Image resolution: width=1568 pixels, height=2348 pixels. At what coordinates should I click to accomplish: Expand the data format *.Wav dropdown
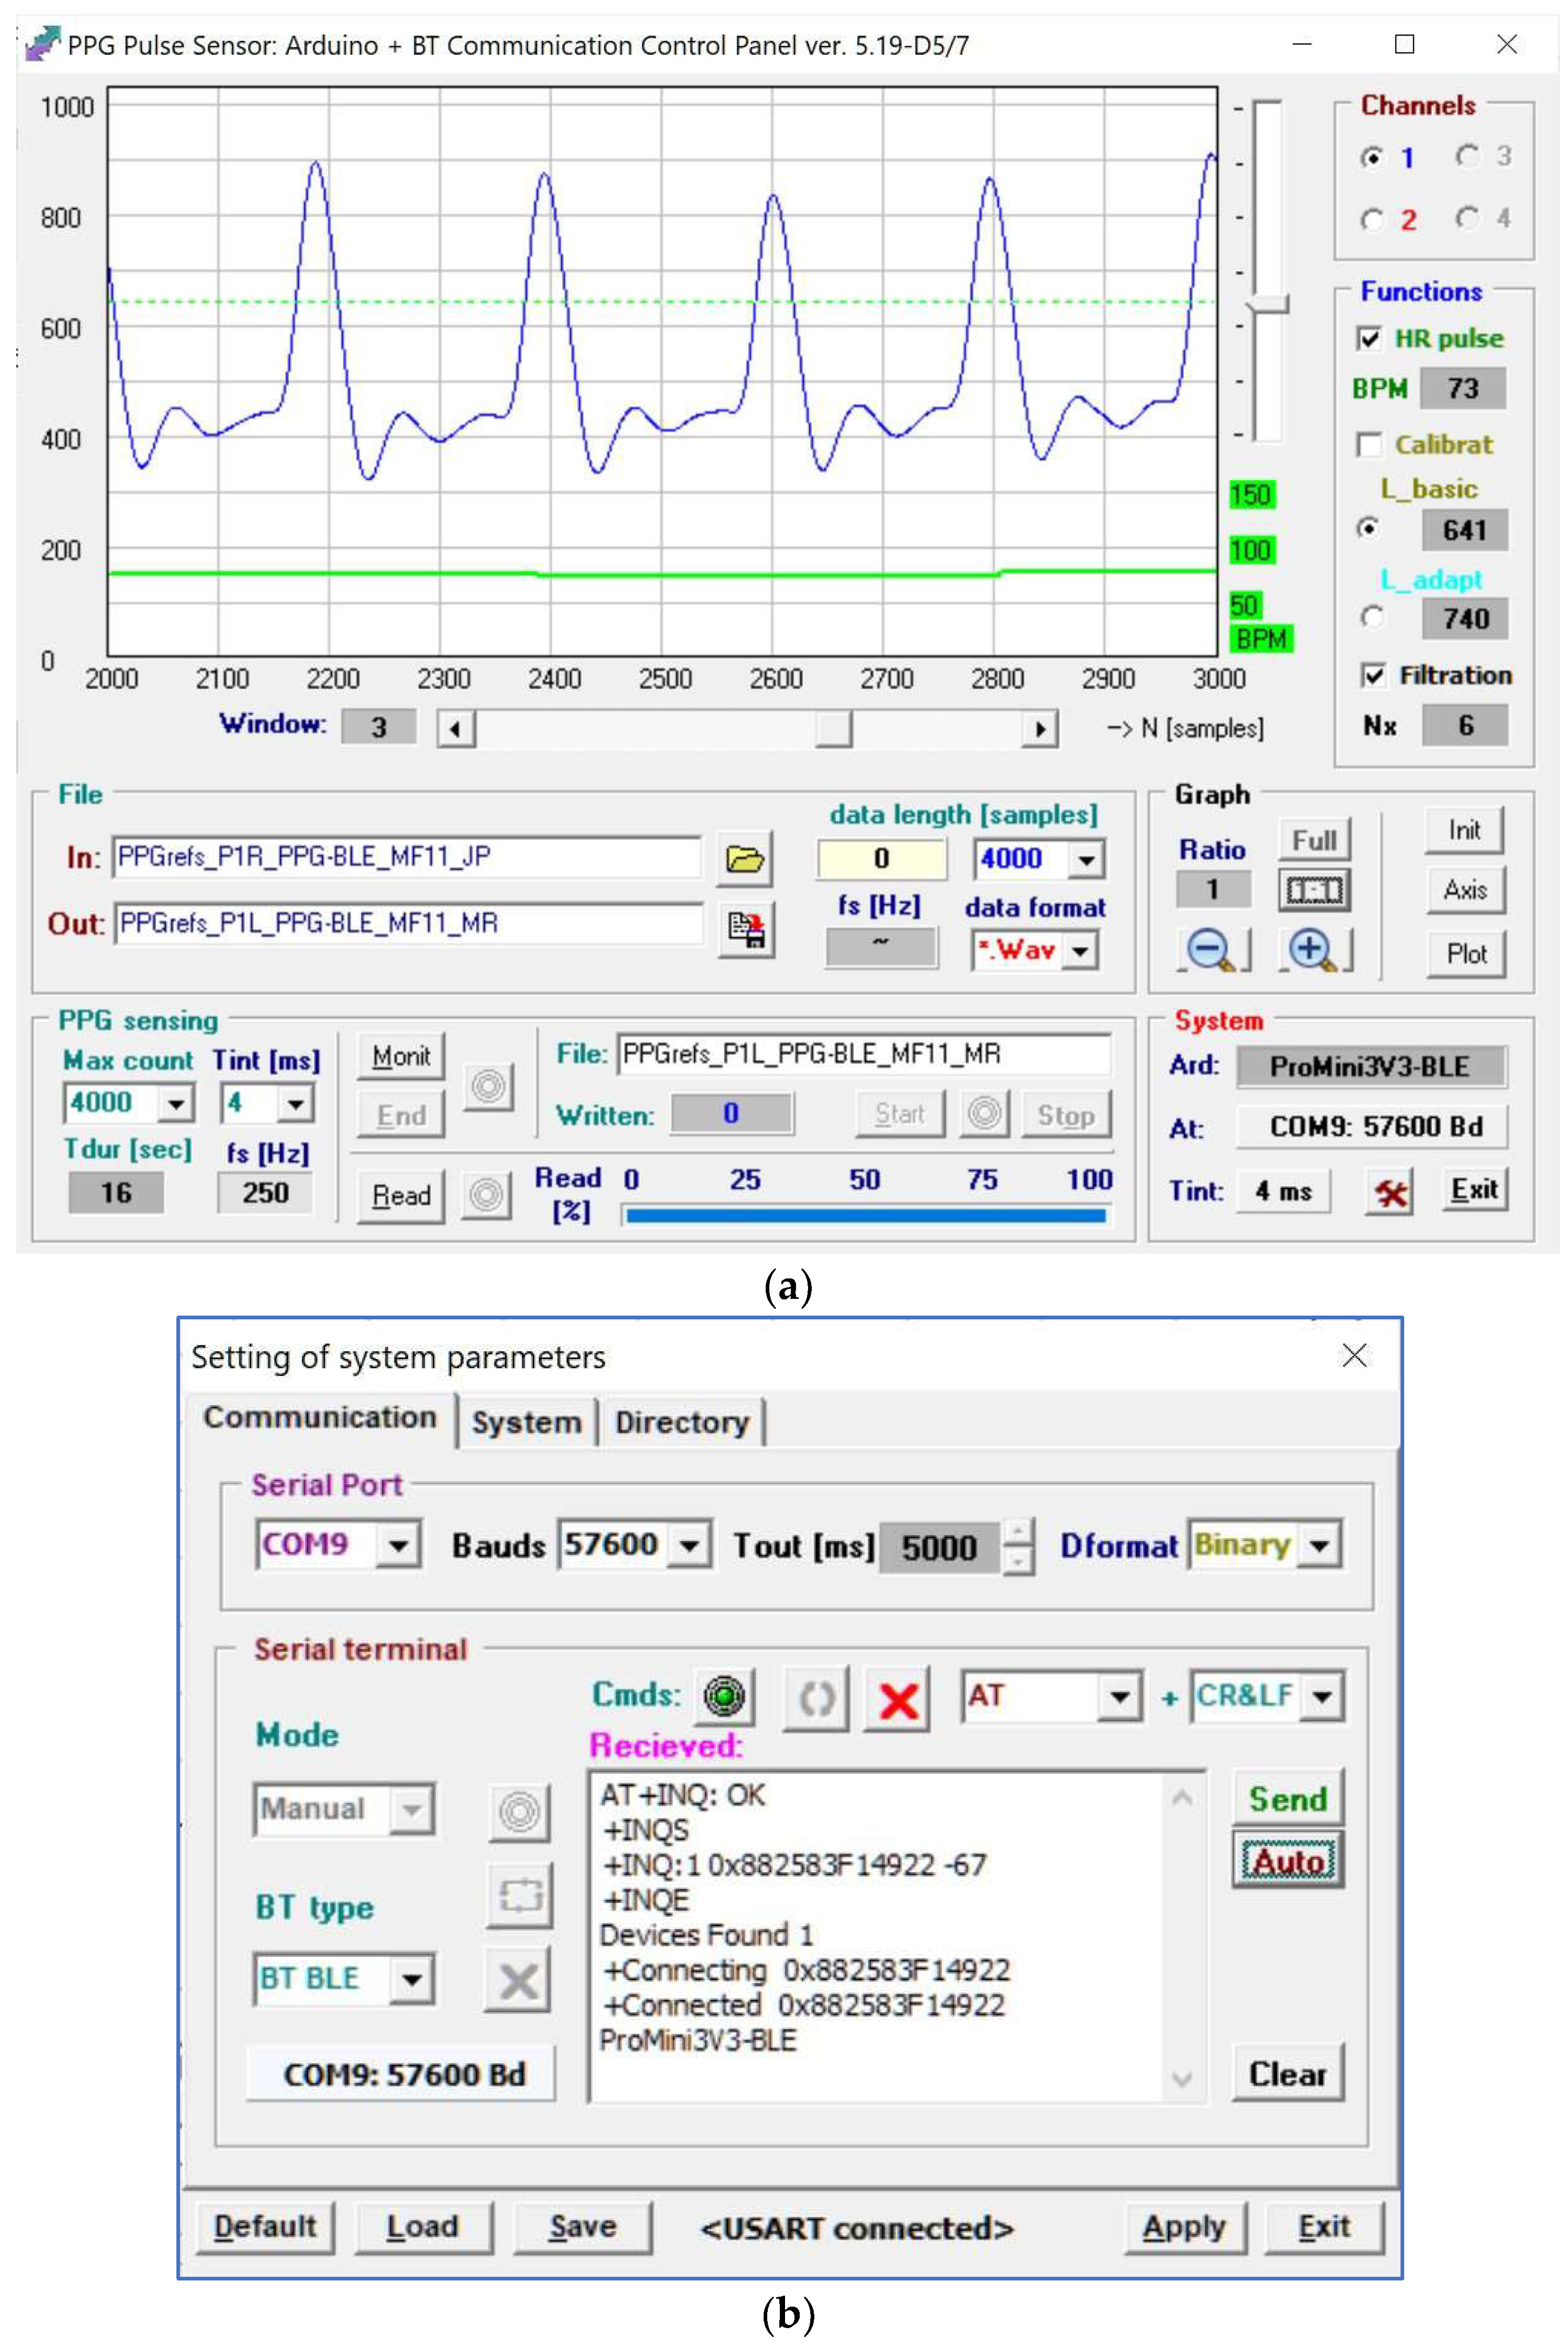(x=1081, y=950)
